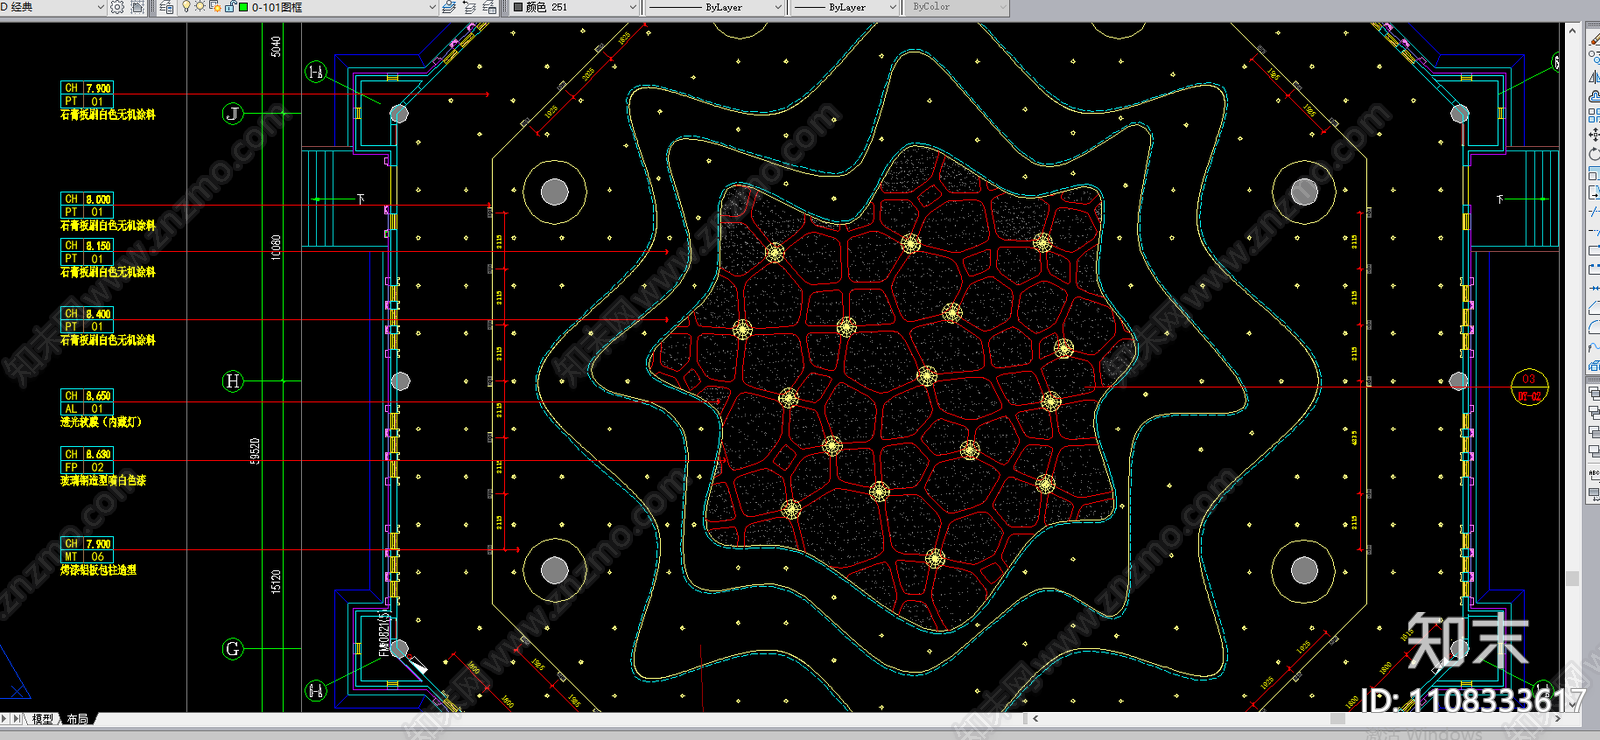The width and height of the screenshot is (1600, 740).
Task: Select the Array tool
Action: (x=1593, y=115)
